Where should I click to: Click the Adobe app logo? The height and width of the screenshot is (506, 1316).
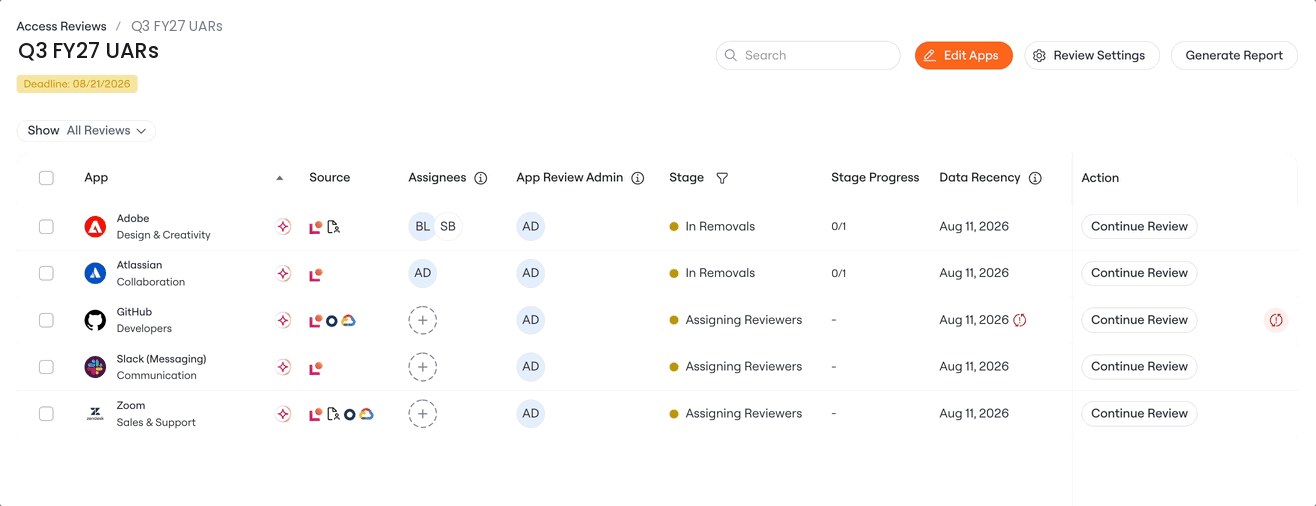(95, 227)
